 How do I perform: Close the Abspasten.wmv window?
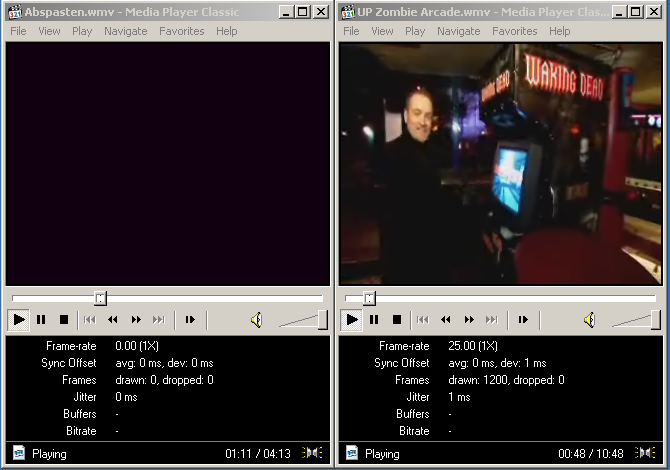coord(320,12)
